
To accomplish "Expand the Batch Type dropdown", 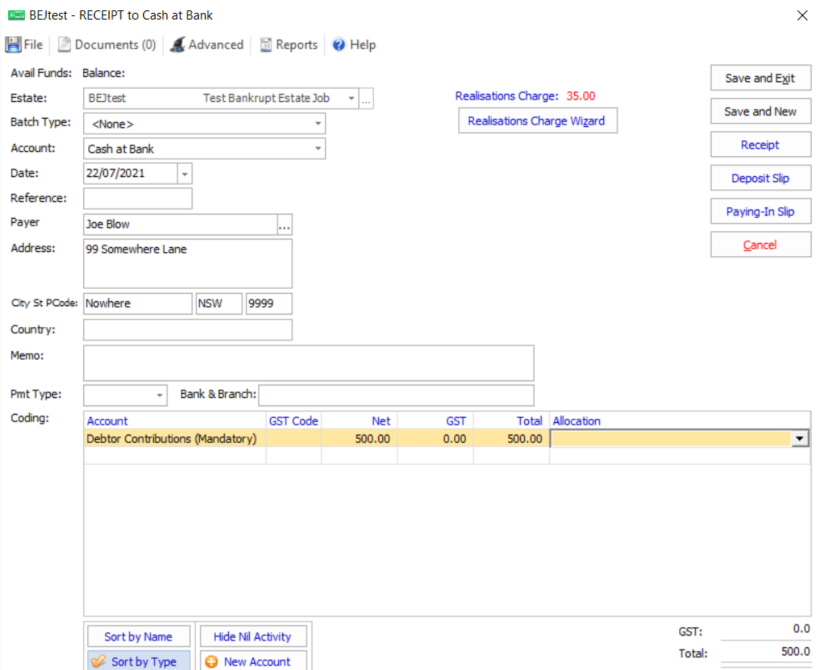I will click(x=318, y=124).
